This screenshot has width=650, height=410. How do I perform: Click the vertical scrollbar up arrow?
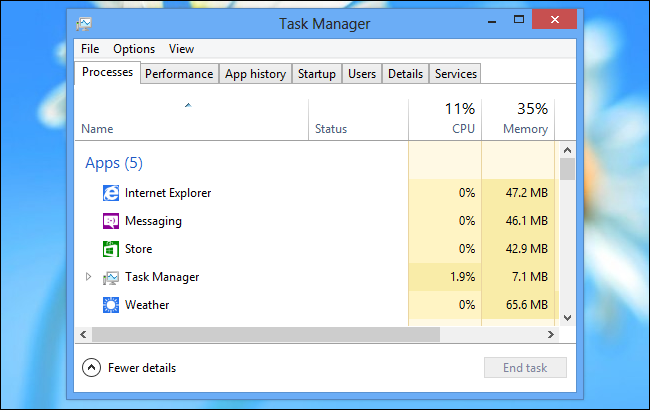pos(568,150)
